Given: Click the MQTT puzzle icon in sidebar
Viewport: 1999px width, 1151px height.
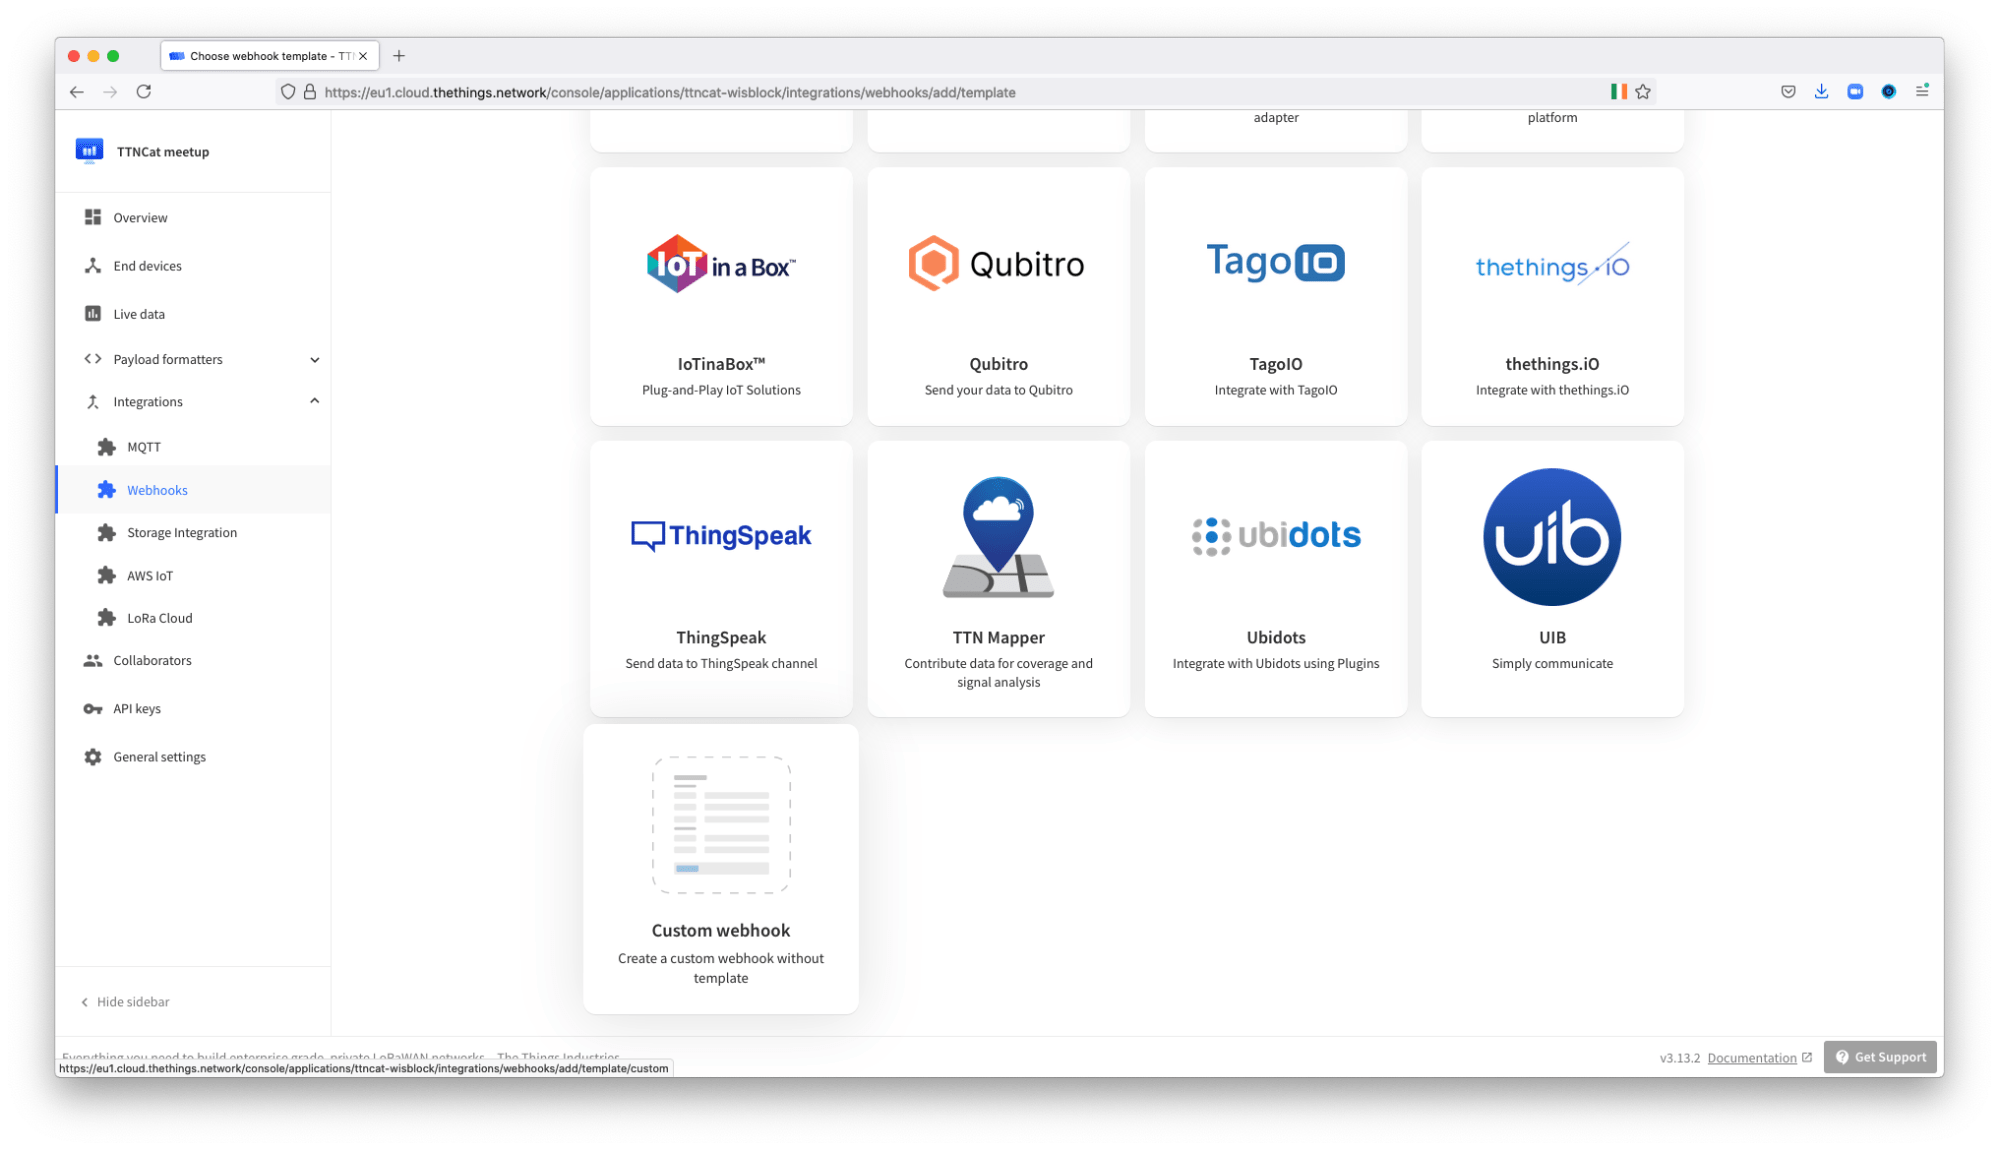Looking at the screenshot, I should coord(107,447).
